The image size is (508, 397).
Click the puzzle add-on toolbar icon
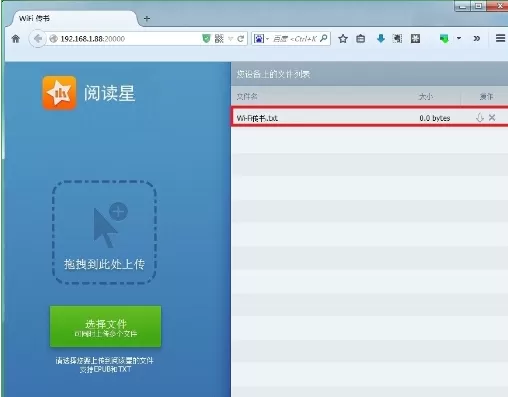(x=415, y=39)
